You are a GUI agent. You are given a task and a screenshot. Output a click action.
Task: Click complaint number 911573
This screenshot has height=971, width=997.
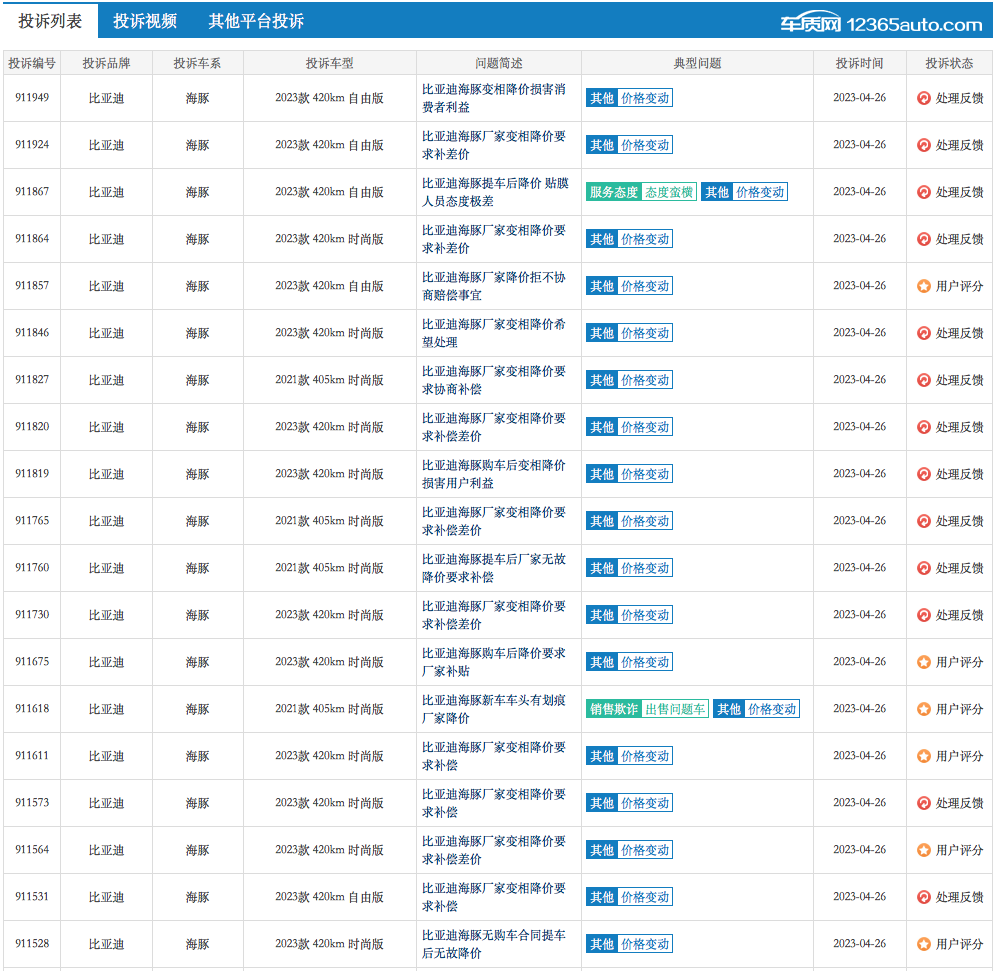(32, 802)
